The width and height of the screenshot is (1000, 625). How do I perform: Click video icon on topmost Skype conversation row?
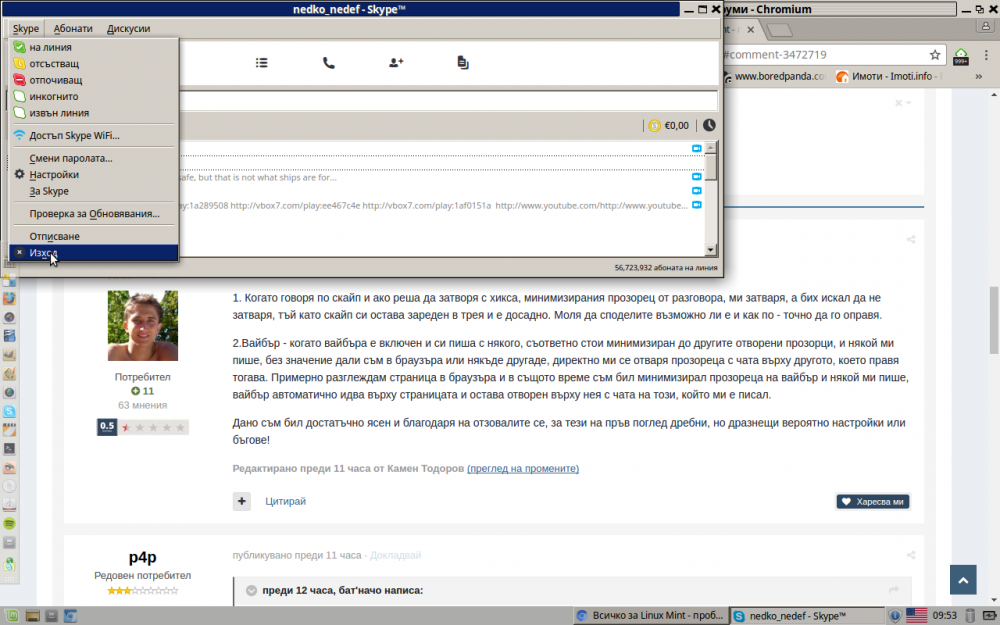[697, 149]
